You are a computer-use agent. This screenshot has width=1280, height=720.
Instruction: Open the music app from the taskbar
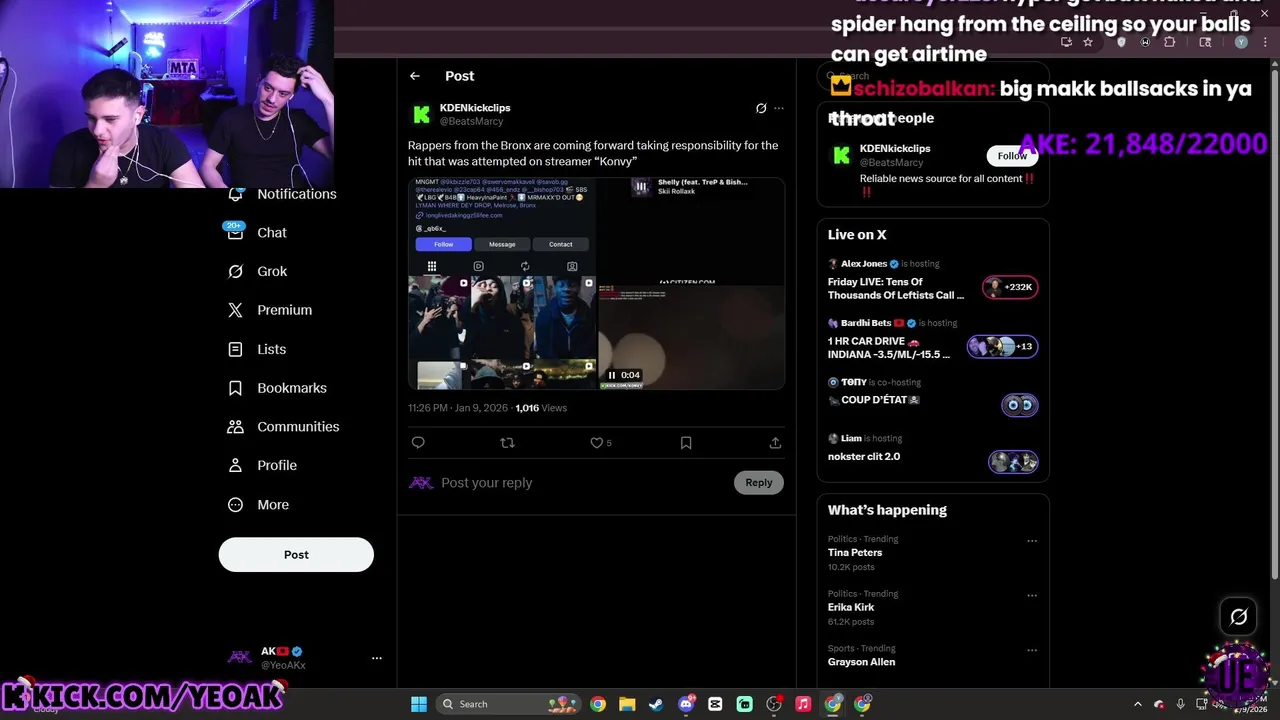[x=803, y=704]
